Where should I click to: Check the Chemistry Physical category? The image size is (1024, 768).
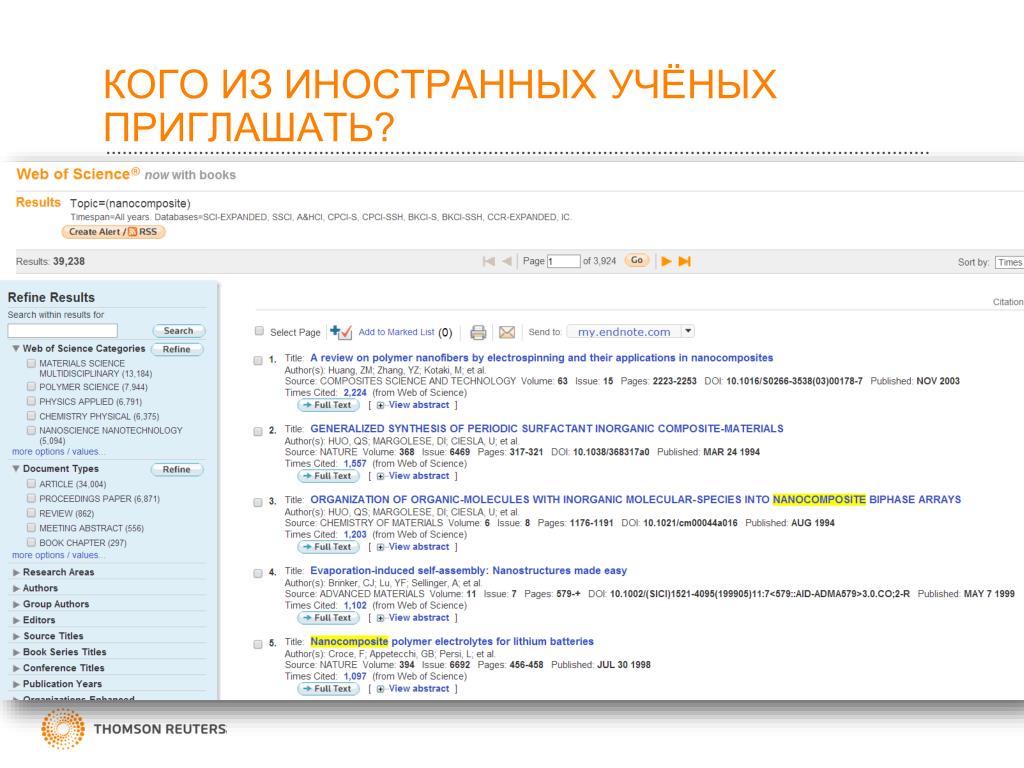click(x=31, y=415)
